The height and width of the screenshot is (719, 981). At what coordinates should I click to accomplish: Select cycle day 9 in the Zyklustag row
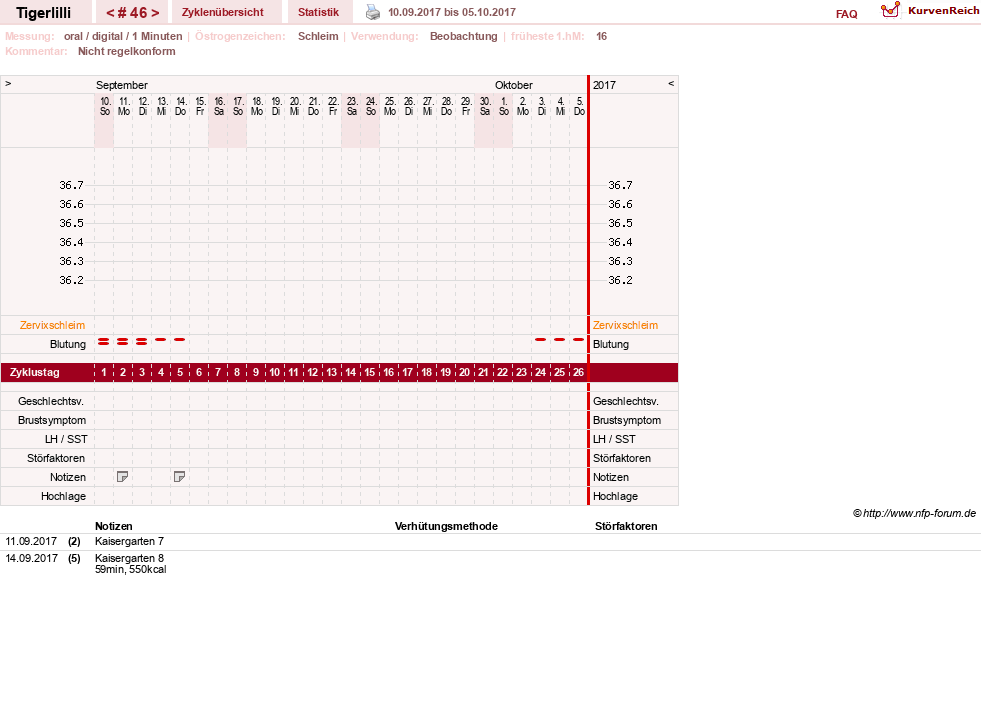(256, 372)
